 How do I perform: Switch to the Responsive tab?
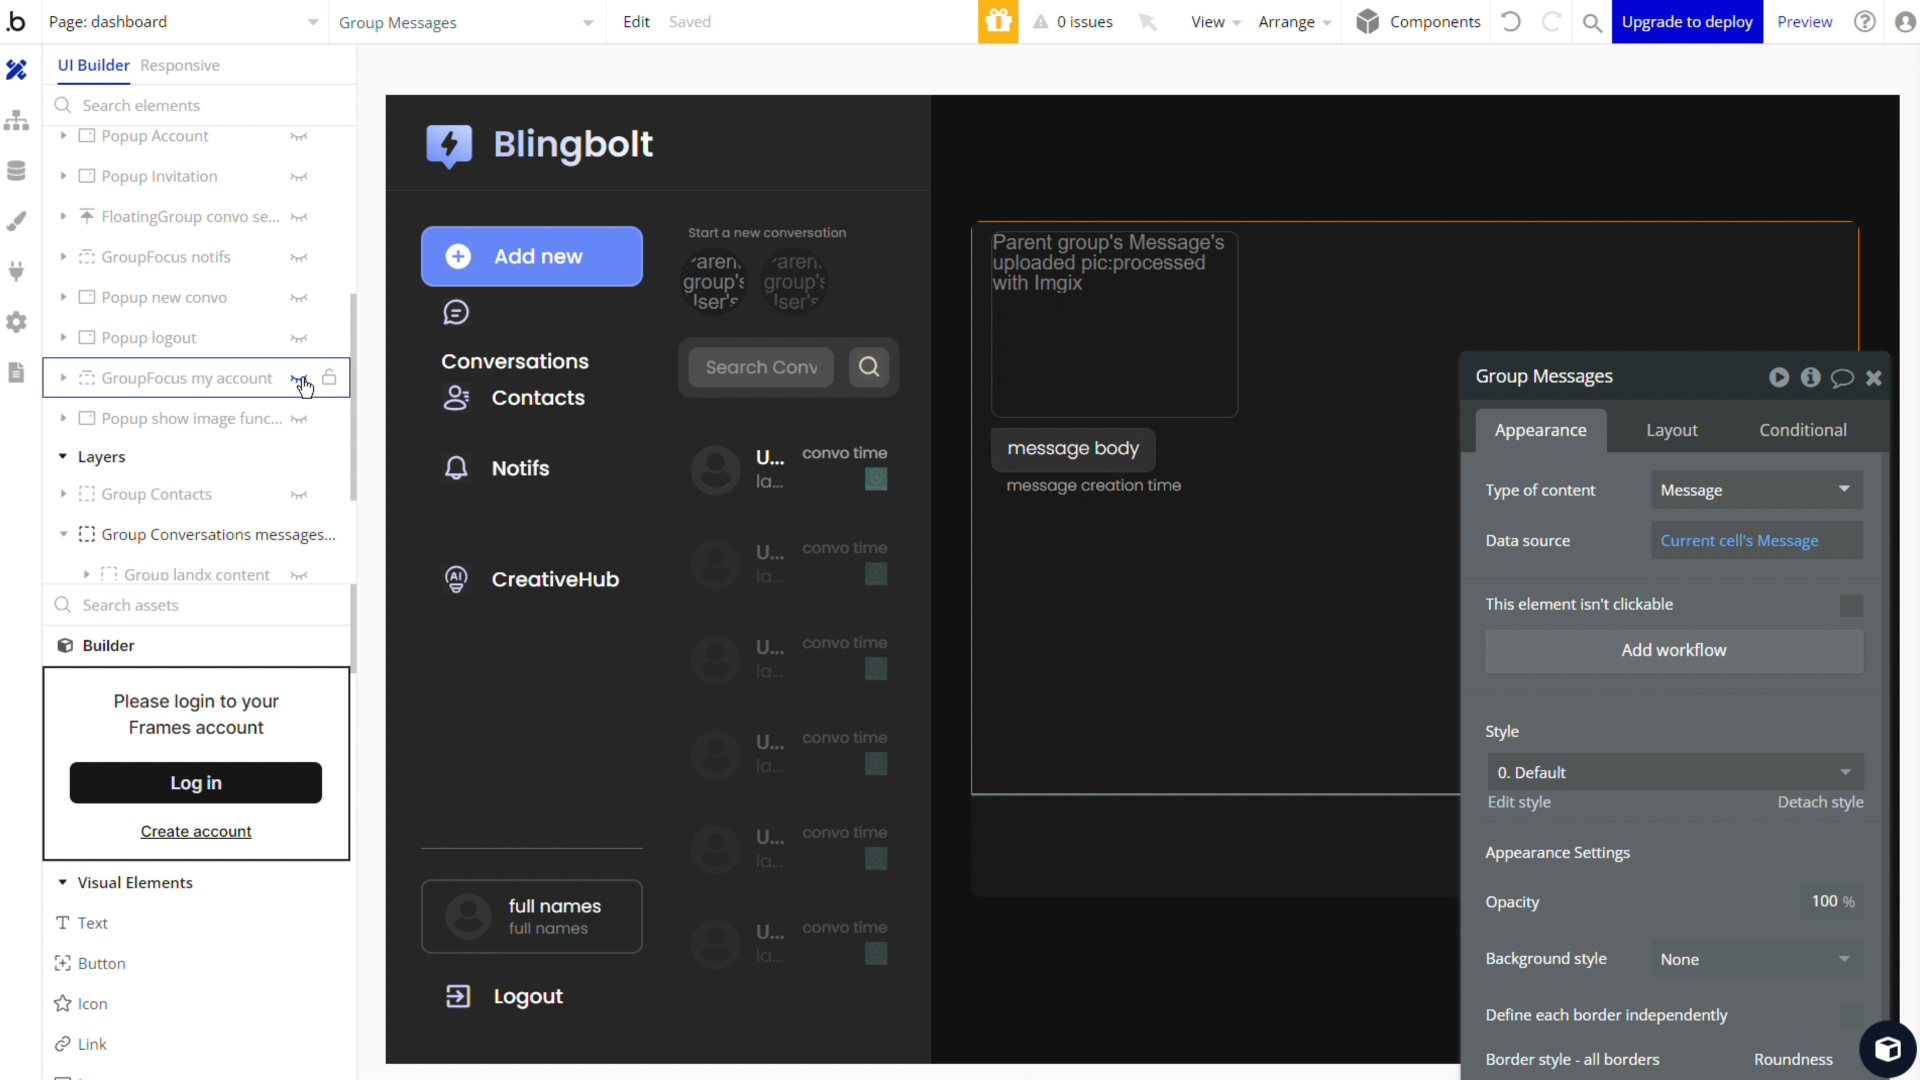180,65
